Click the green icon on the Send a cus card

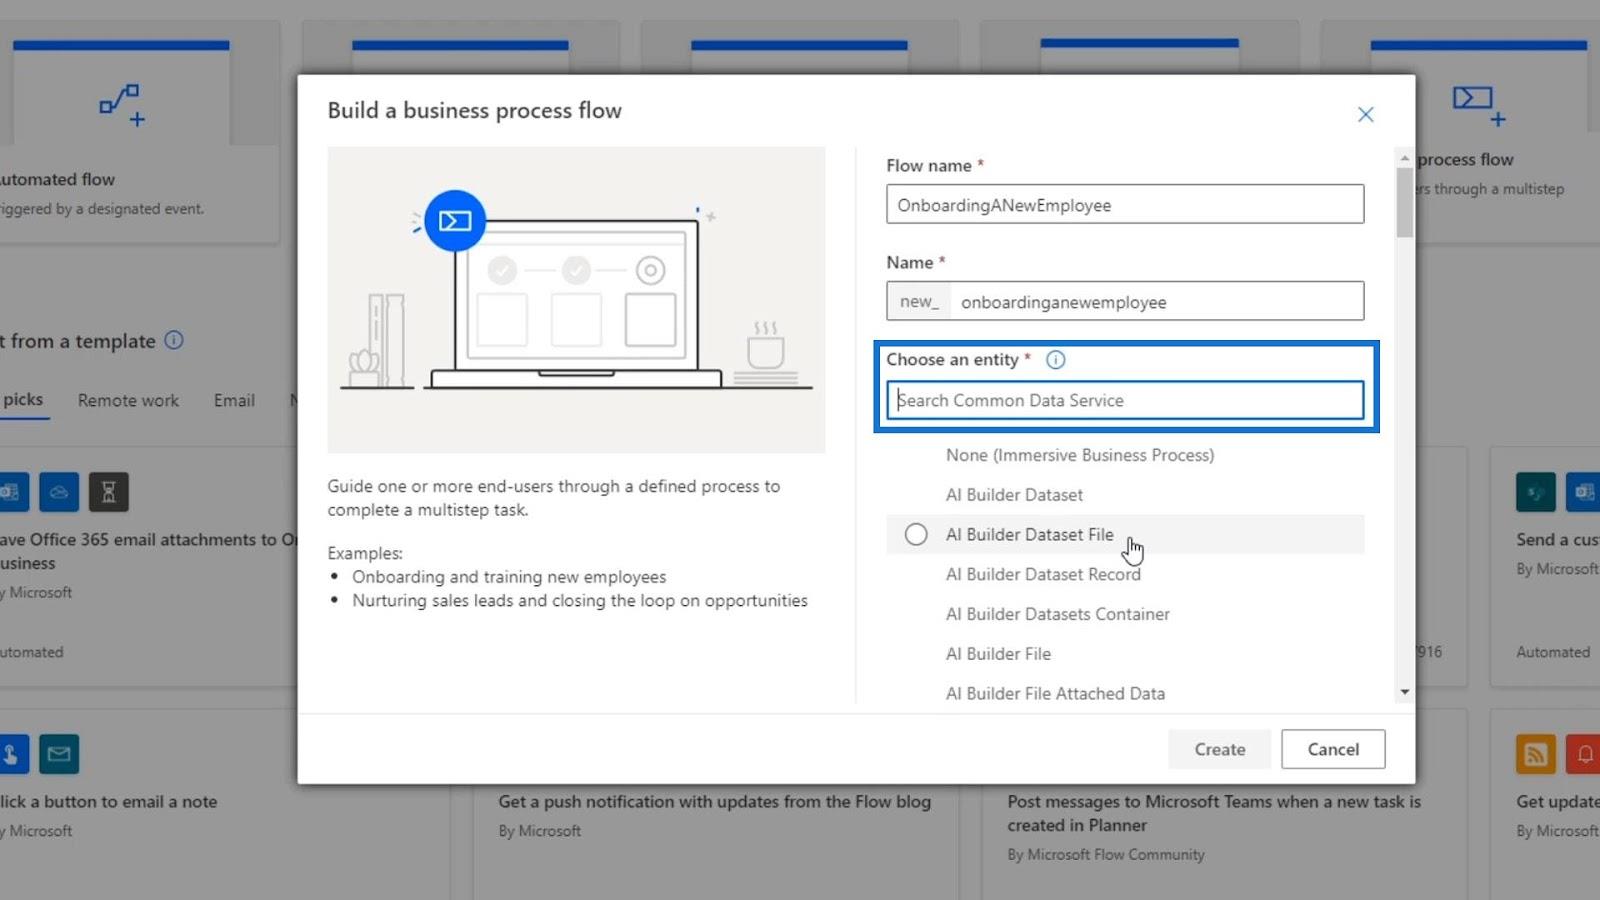[1536, 492]
